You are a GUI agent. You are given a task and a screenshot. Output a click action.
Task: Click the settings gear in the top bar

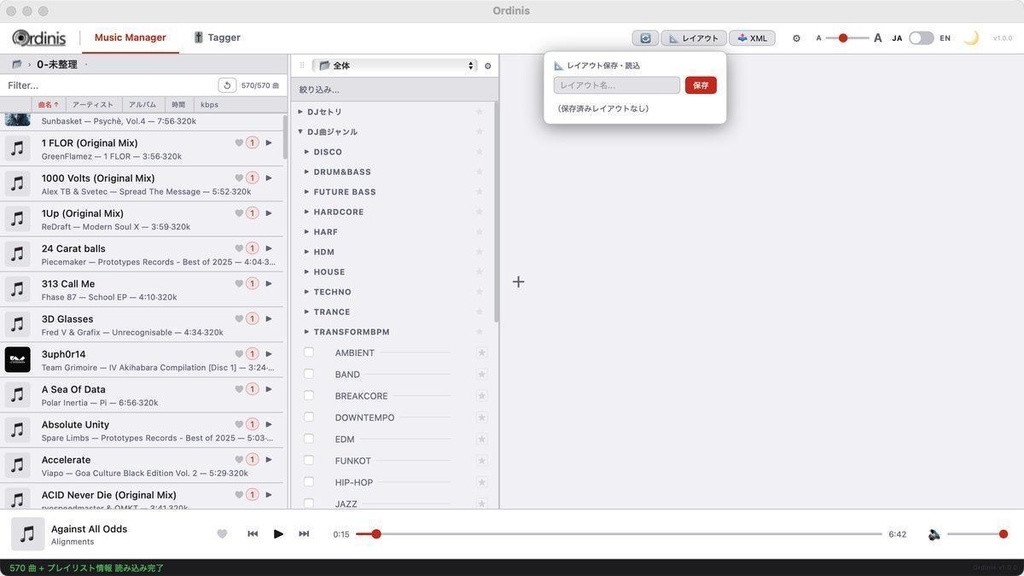(797, 37)
